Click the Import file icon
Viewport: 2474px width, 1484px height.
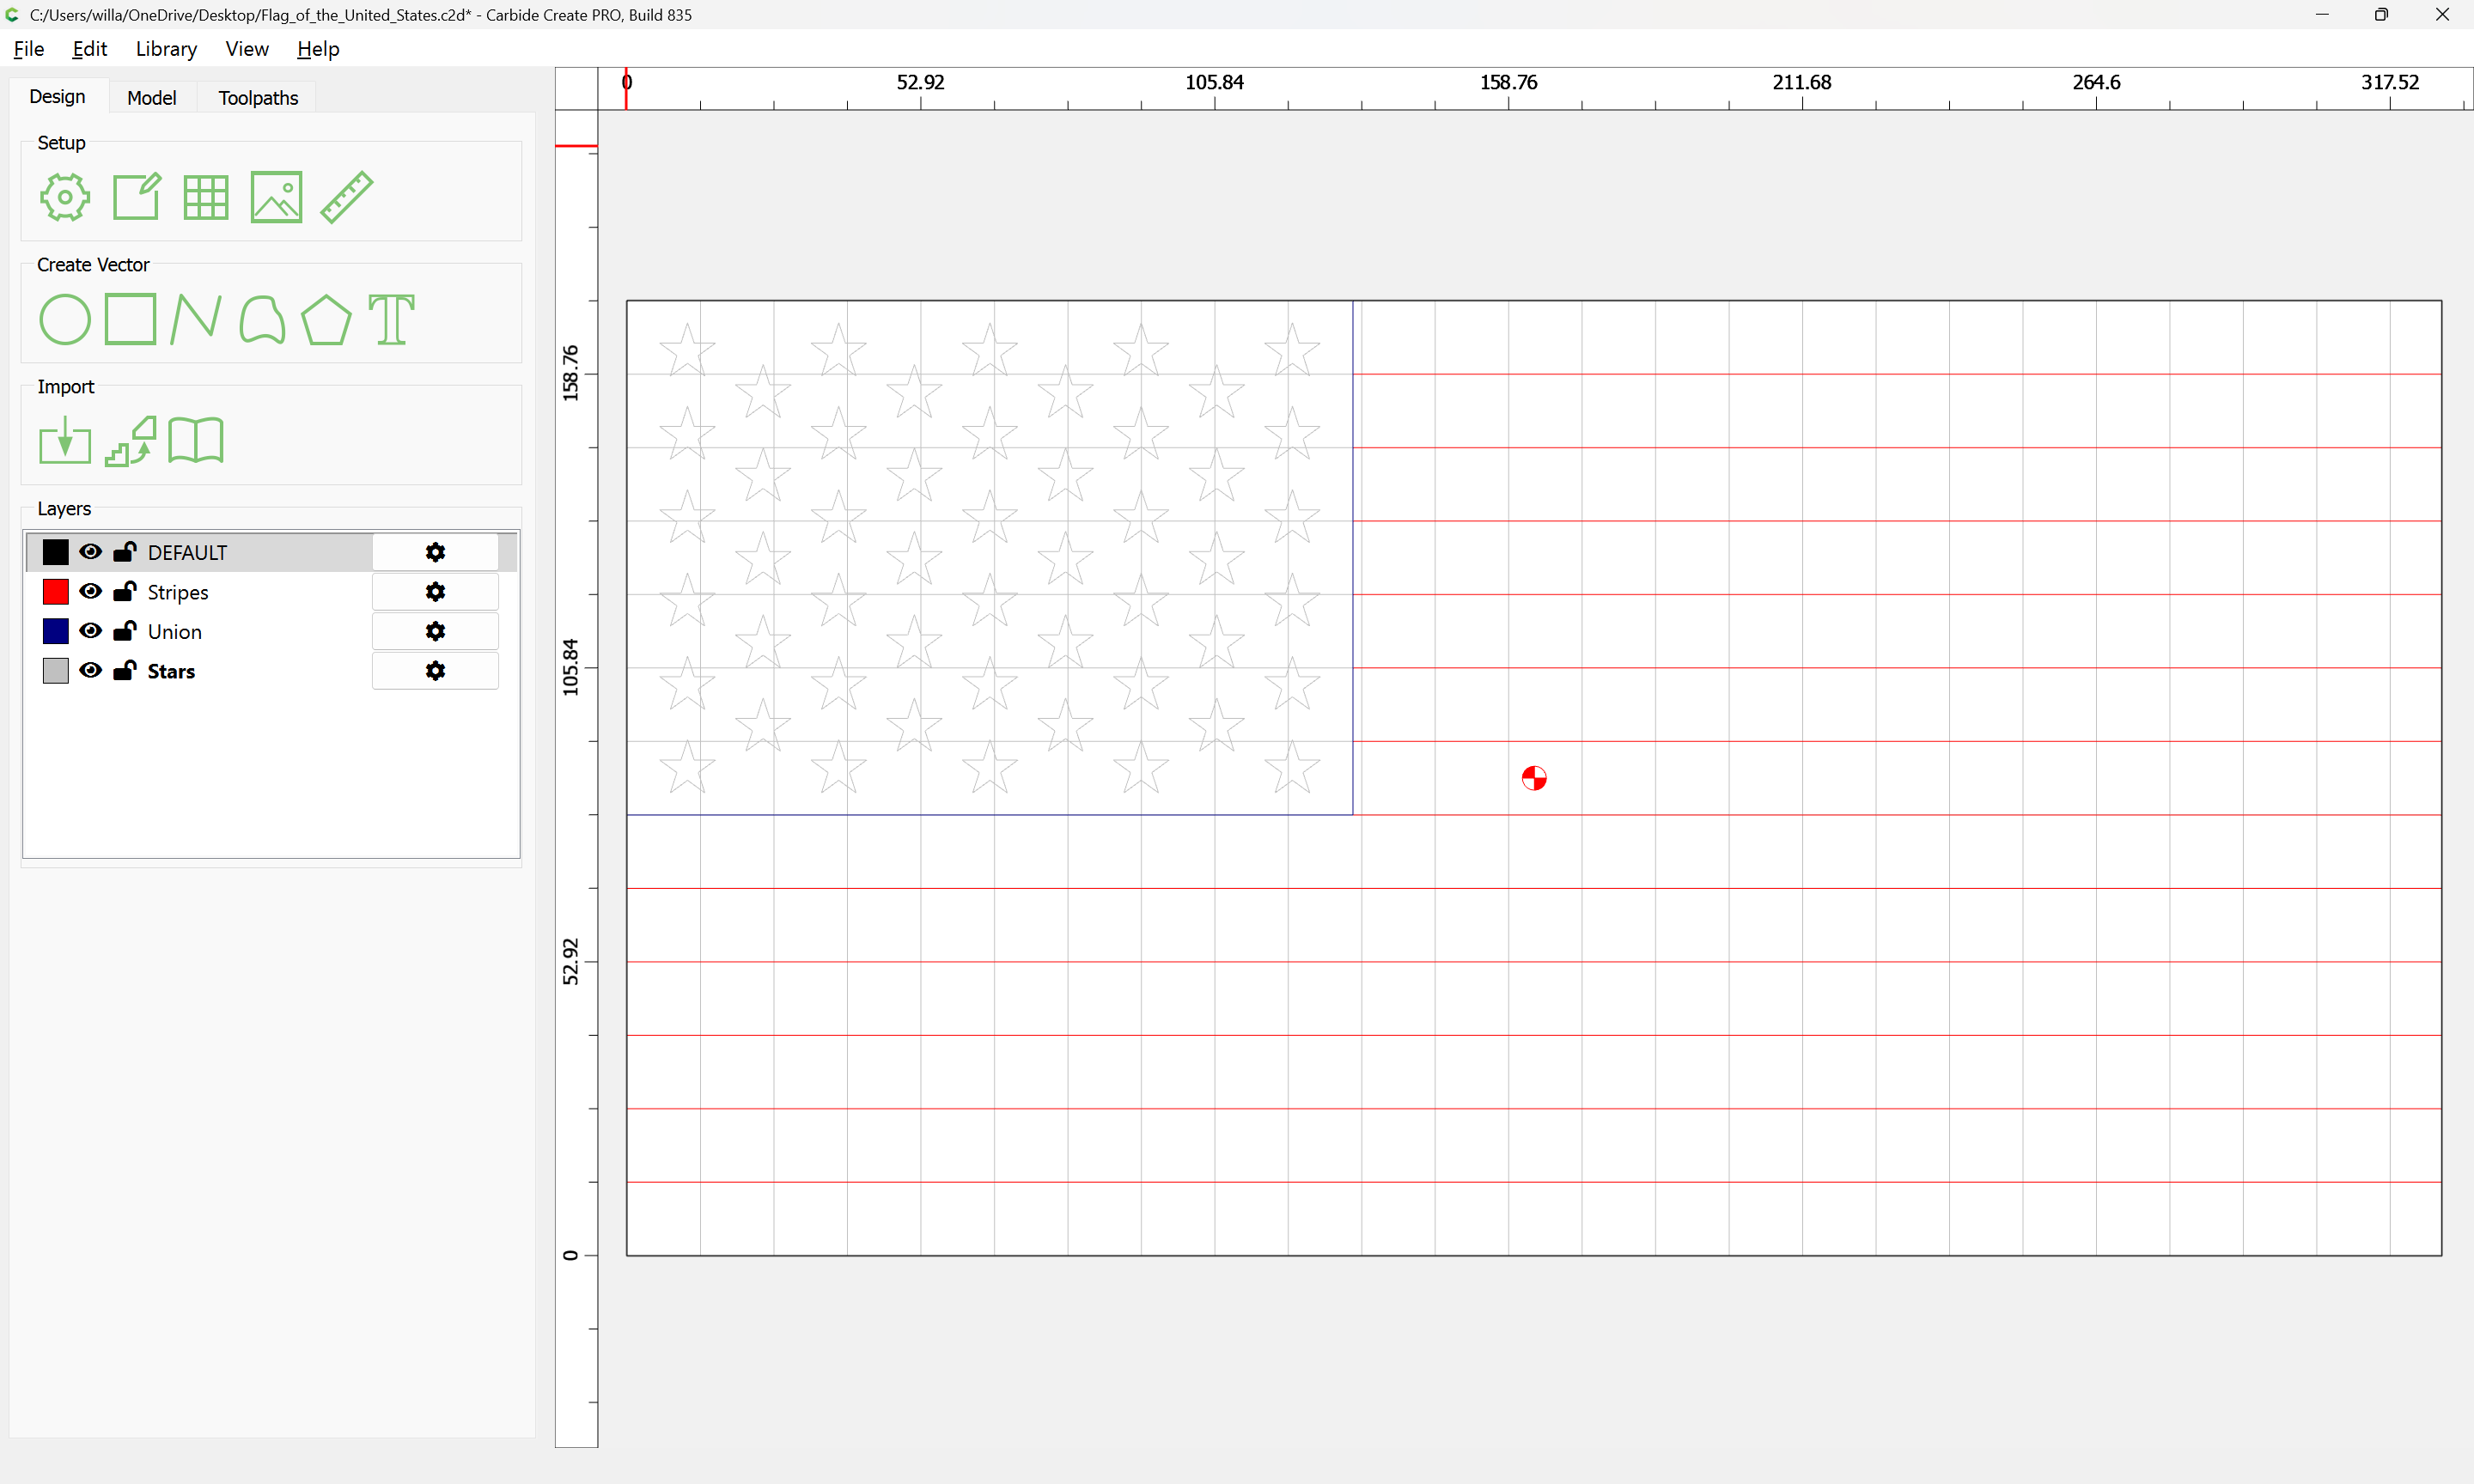tap(65, 441)
